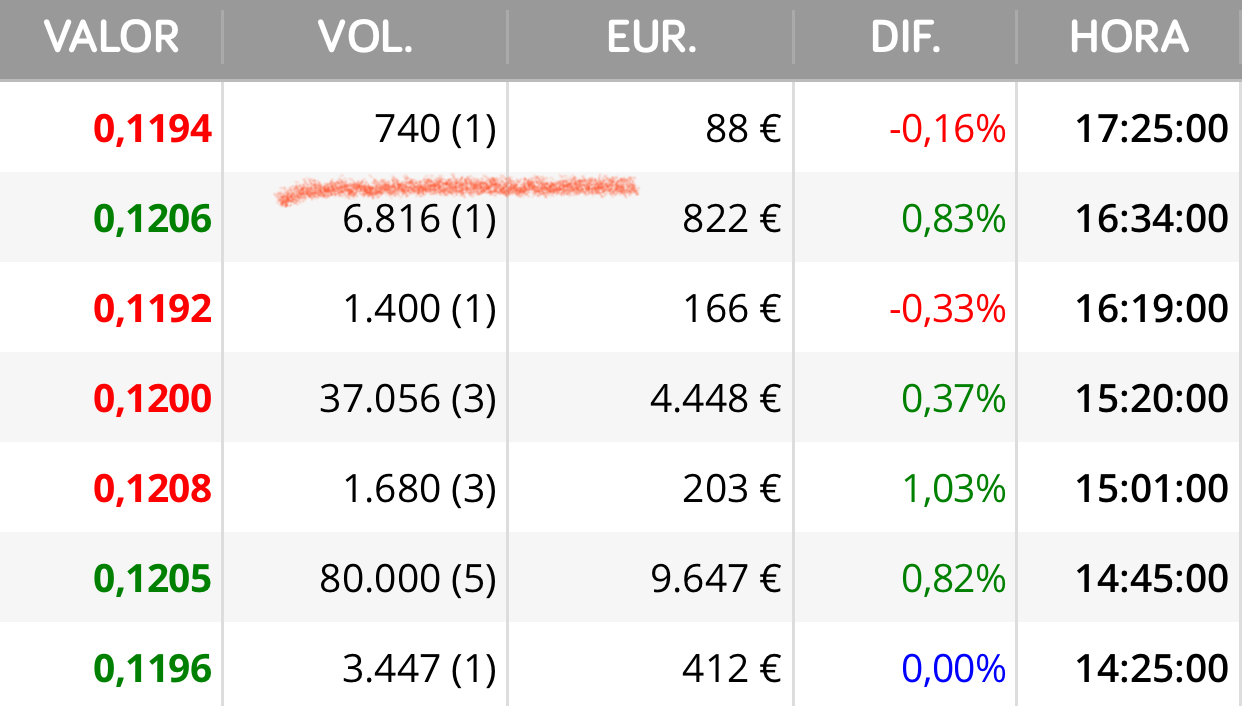Select the 0,1194 value cell
This screenshot has width=1242, height=706.
click(x=153, y=129)
